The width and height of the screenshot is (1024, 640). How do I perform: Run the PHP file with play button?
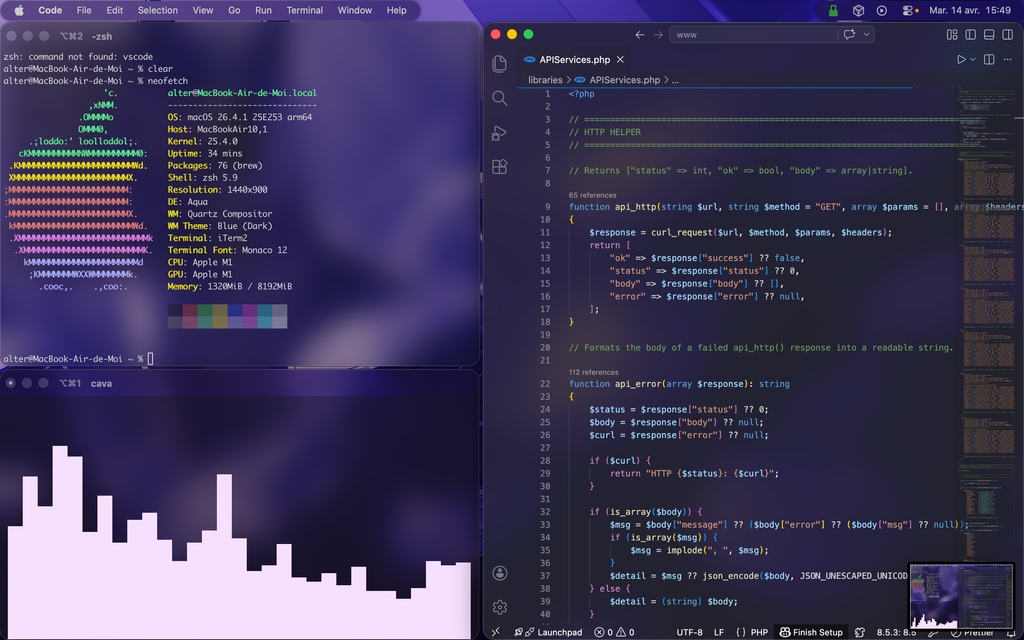pos(961,59)
